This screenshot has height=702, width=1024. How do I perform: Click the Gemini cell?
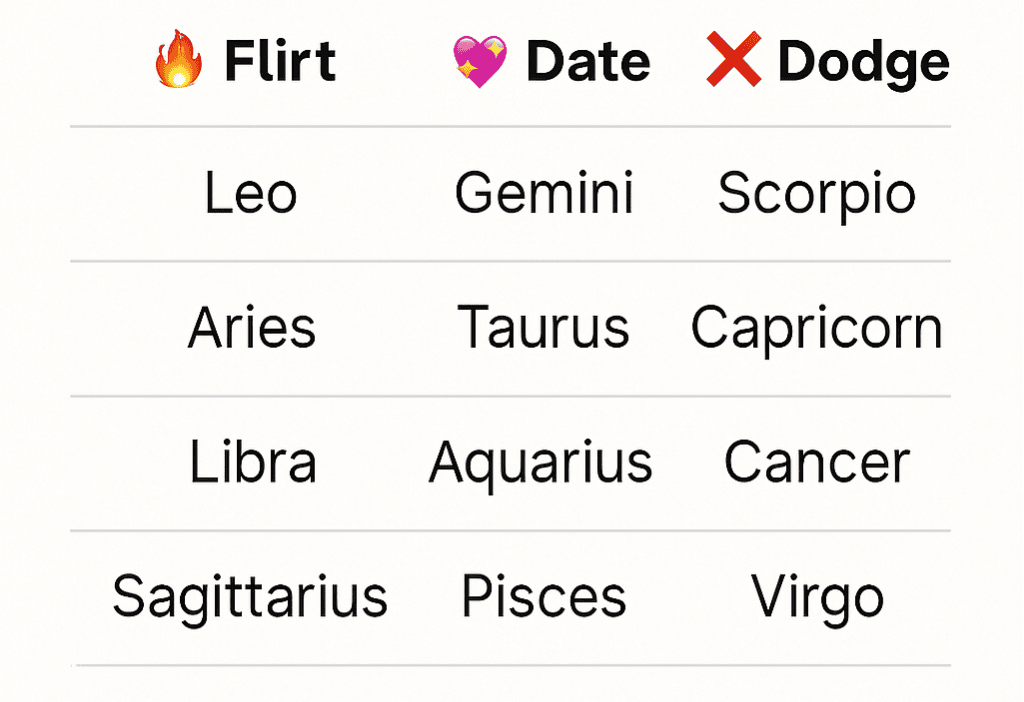544,193
